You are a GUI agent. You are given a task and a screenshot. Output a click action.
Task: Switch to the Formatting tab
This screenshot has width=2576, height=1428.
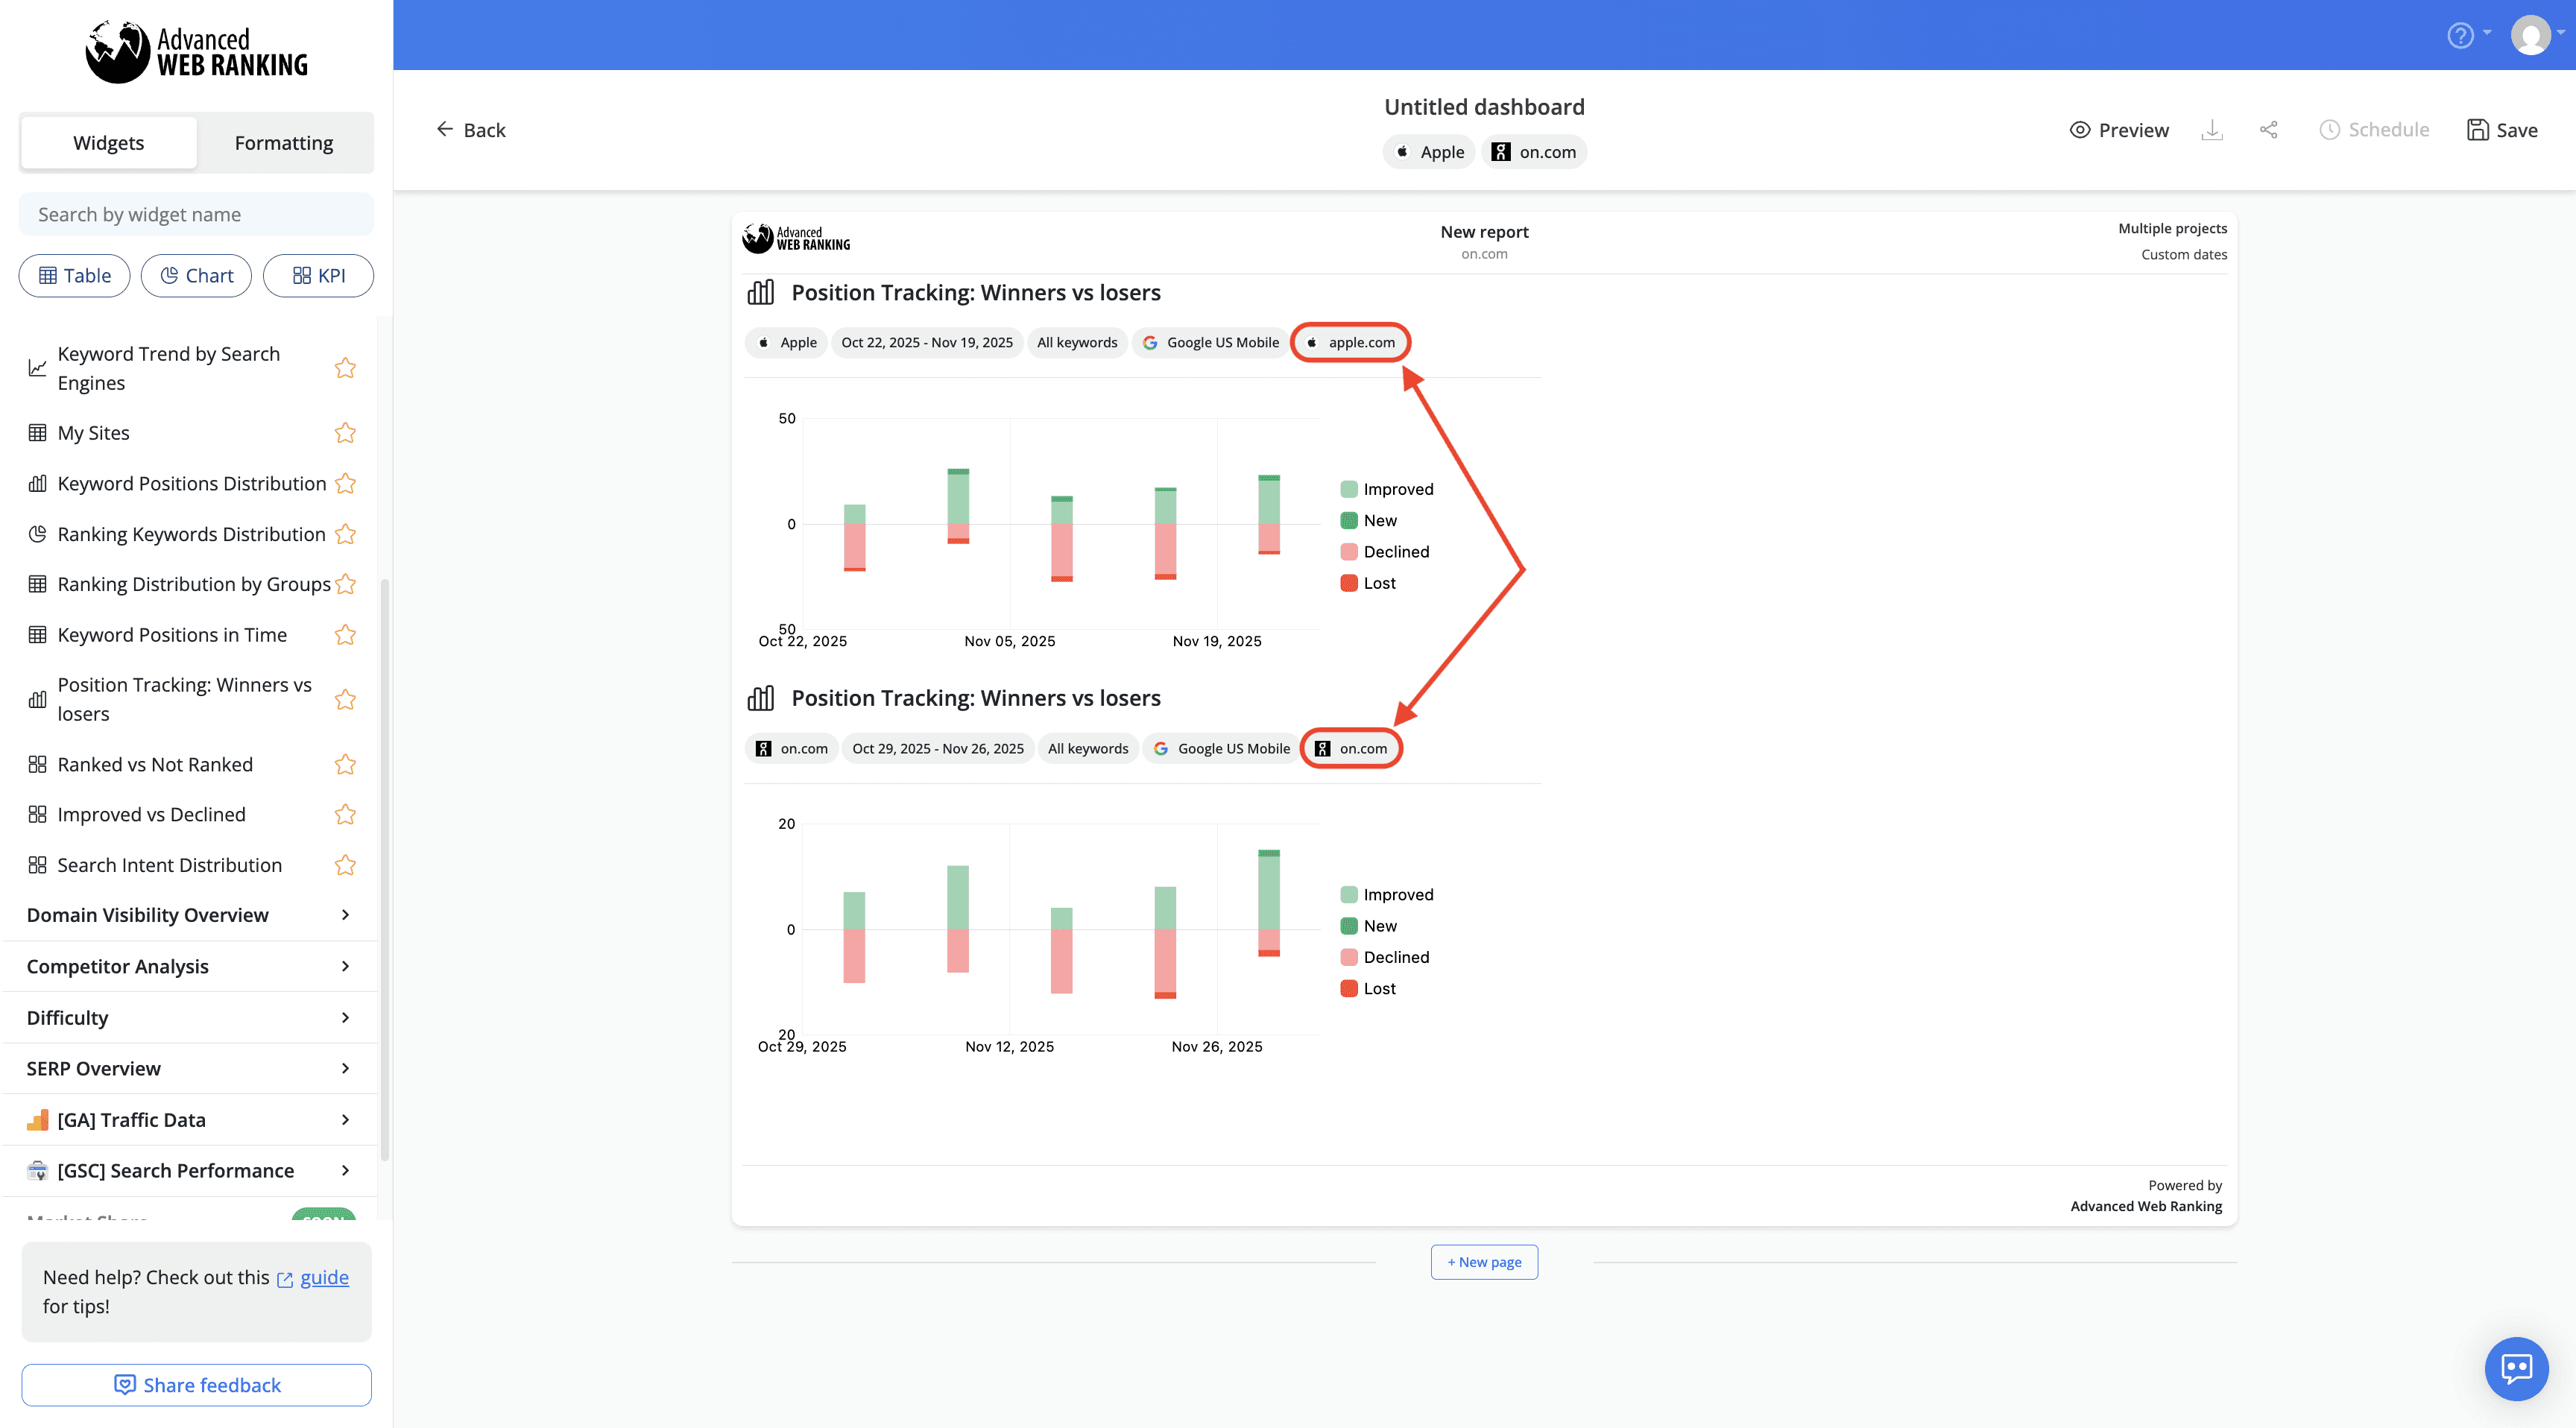[283, 142]
